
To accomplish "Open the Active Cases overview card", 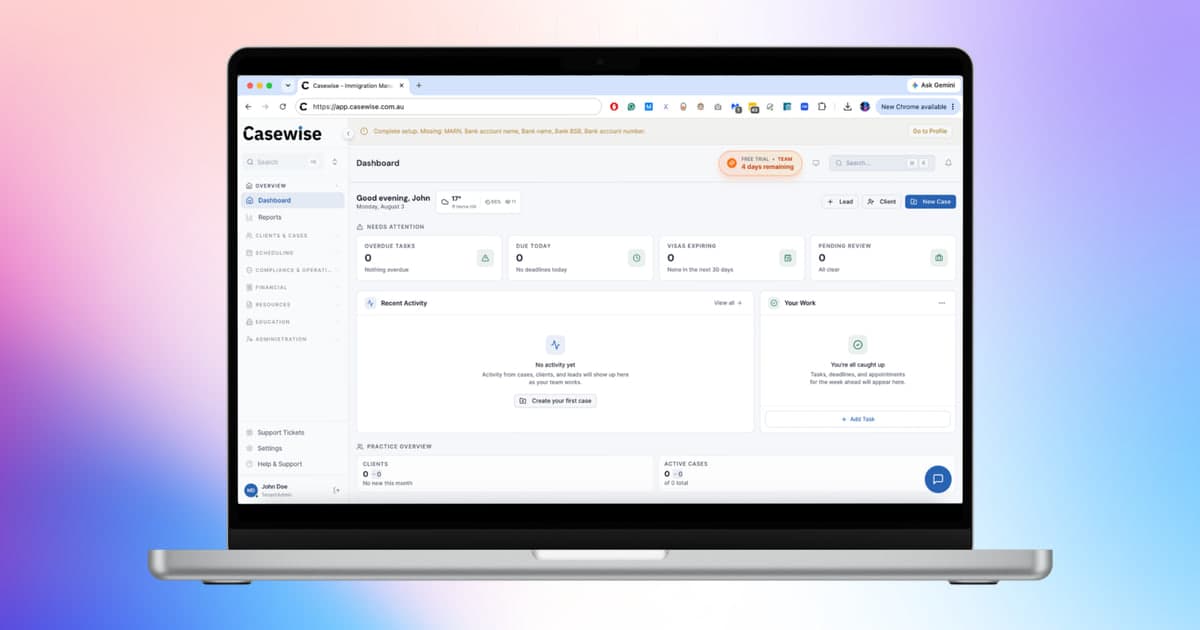I will (806, 474).
